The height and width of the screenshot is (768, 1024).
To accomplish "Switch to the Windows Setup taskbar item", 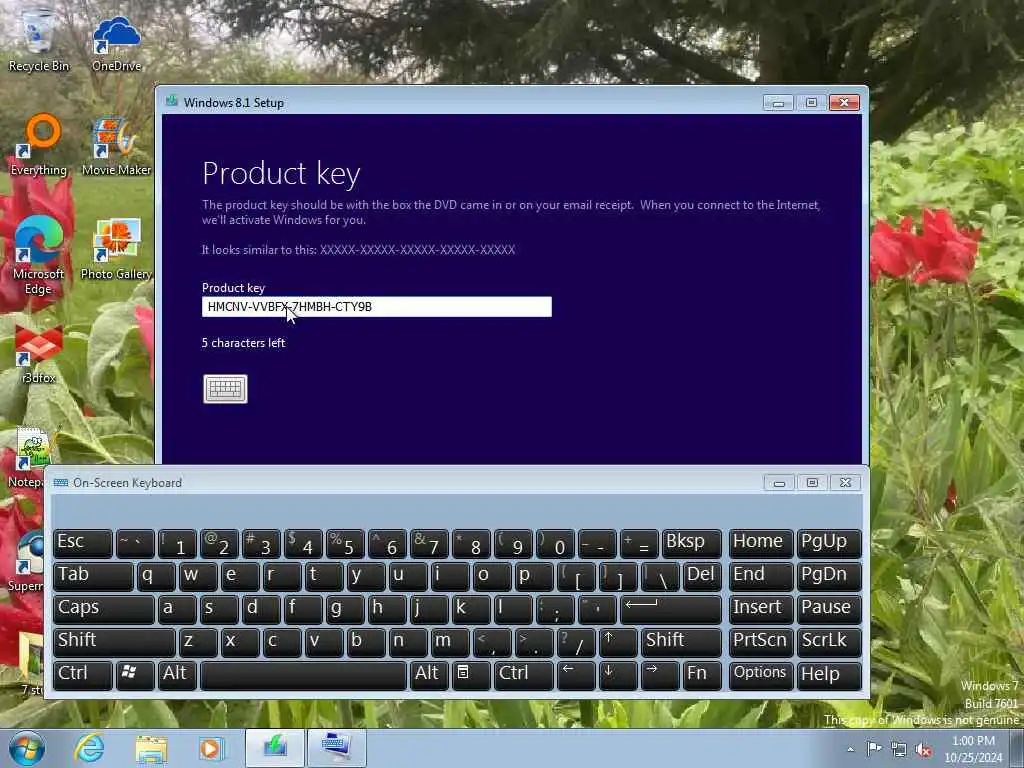I will coord(275,748).
